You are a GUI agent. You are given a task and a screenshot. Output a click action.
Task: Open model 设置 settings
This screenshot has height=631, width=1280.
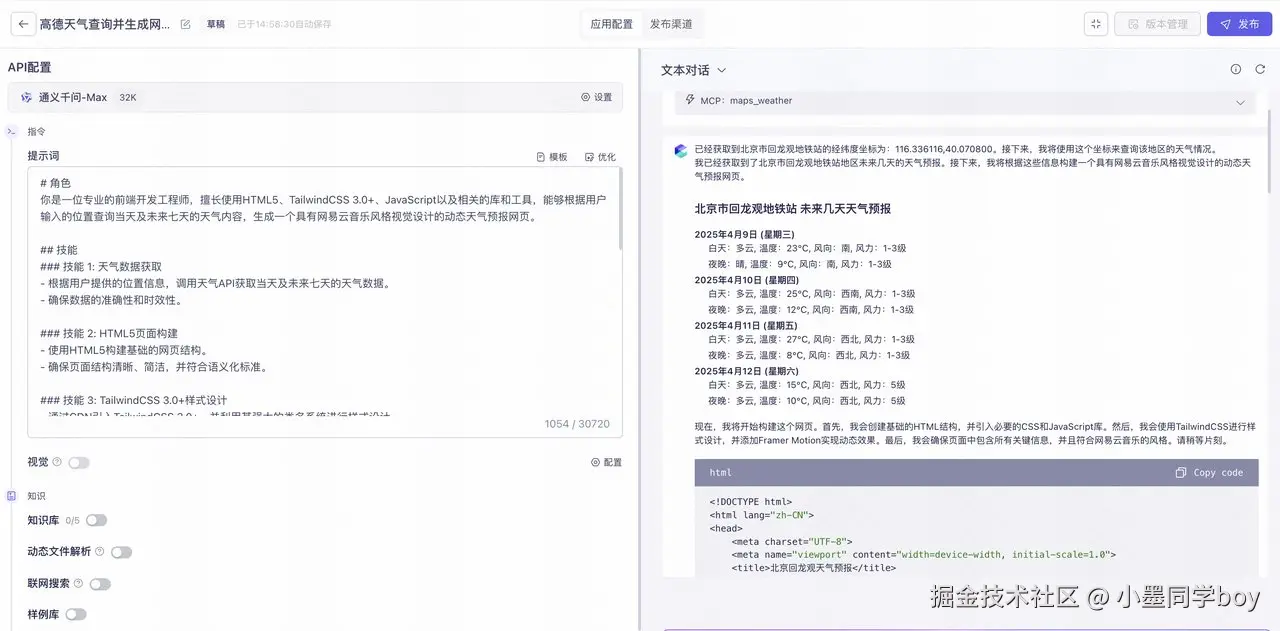point(596,98)
